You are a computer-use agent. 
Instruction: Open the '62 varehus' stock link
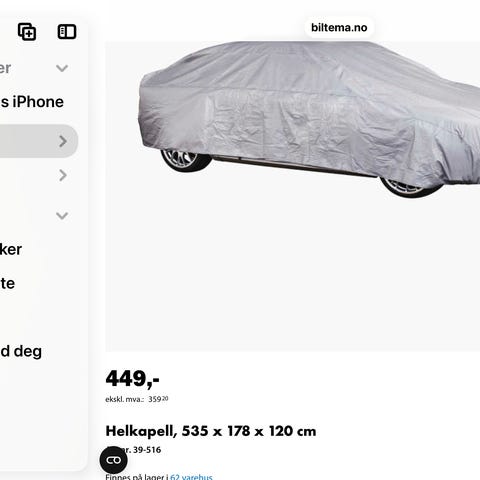pos(191,477)
